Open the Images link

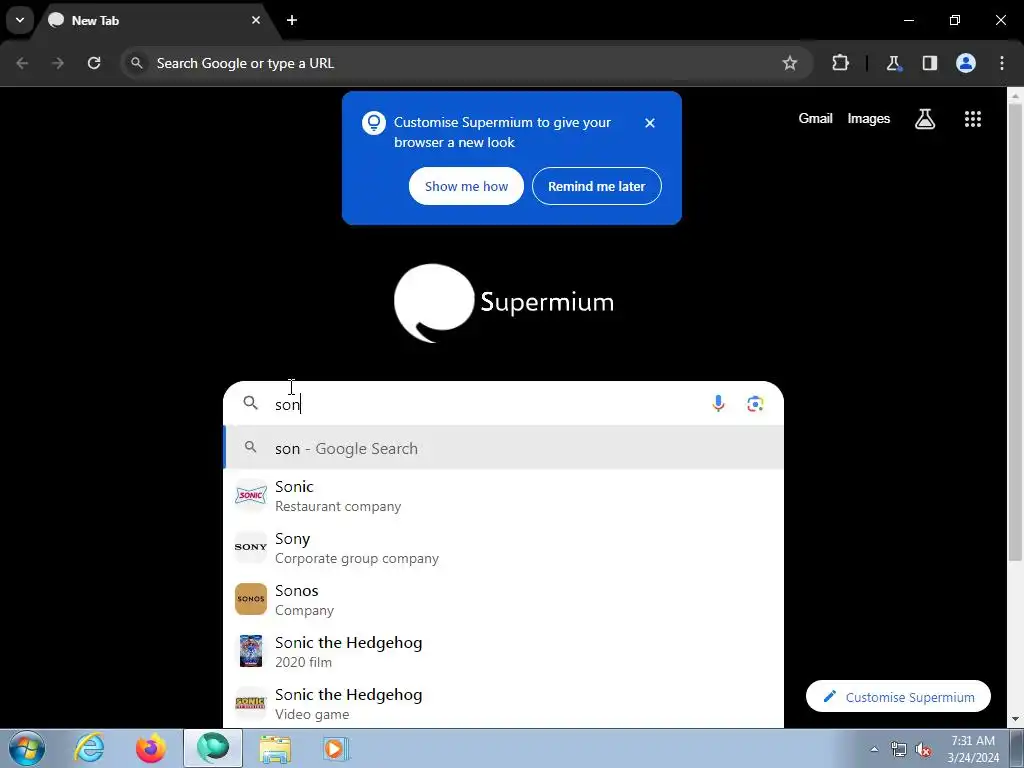[869, 118]
